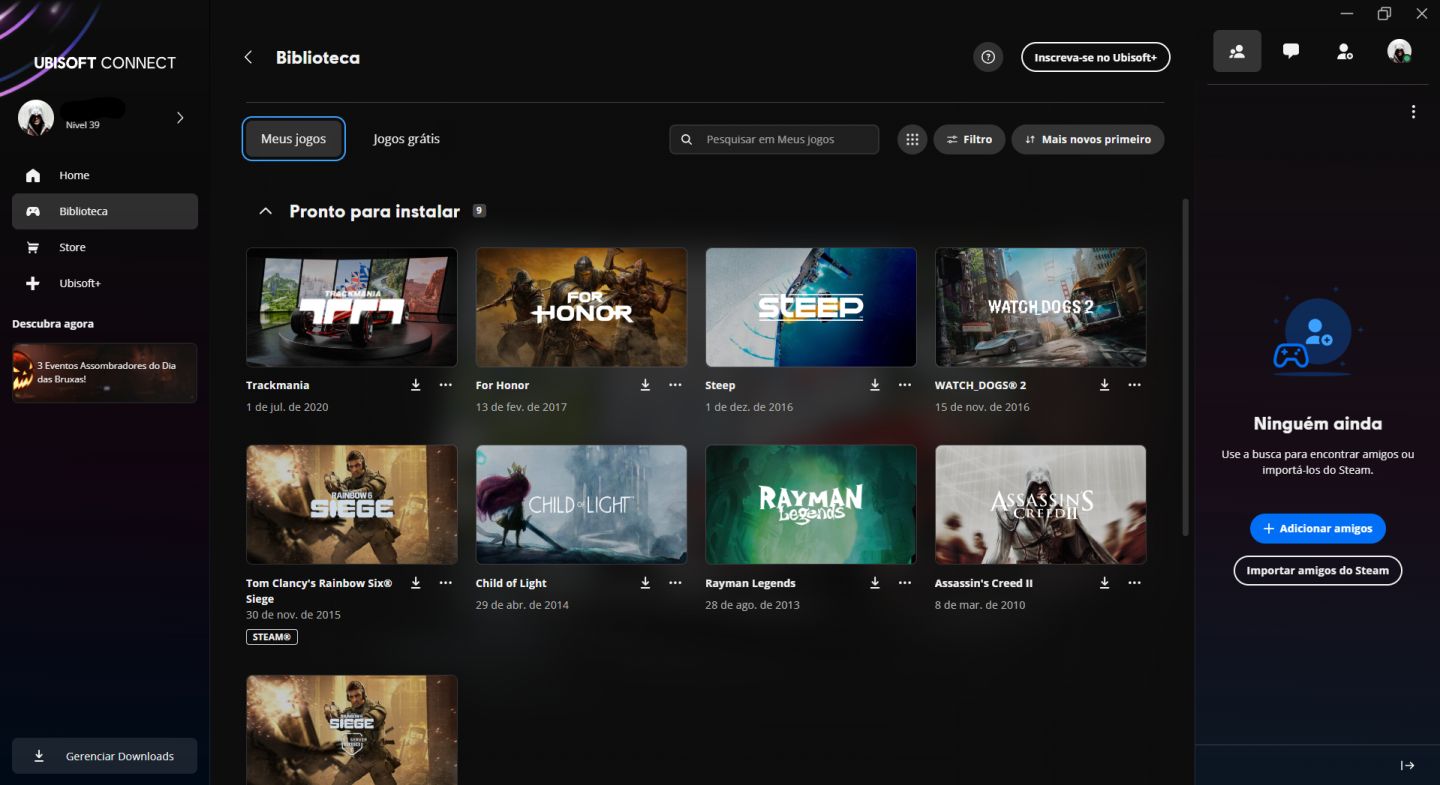
Task: Open more options for WATCH_DOGS 2
Action: (x=1135, y=385)
